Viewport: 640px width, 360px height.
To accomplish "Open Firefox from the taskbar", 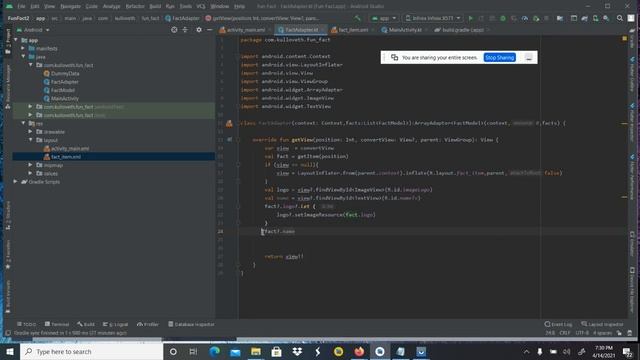I will [x=359, y=351].
